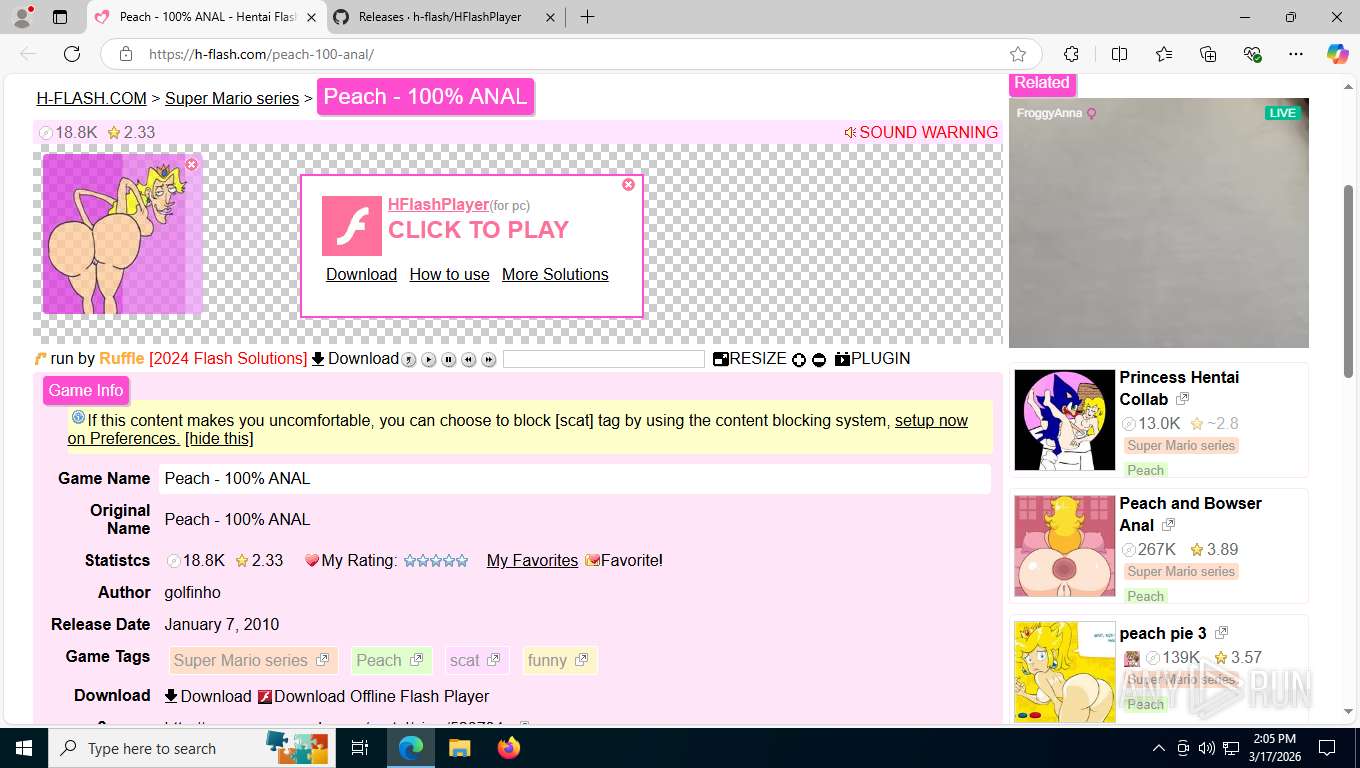Close the HFlashPlayer prompt box X
The height and width of the screenshot is (768, 1360).
628,184
